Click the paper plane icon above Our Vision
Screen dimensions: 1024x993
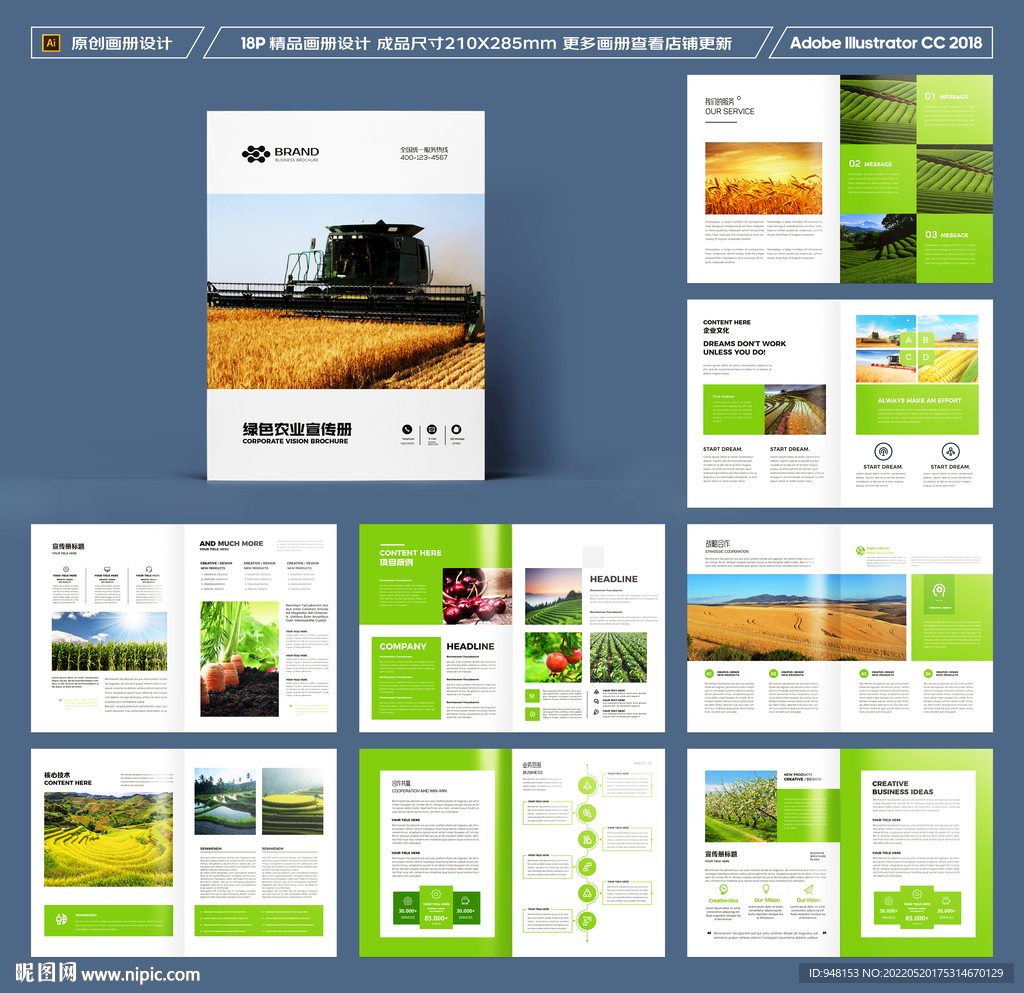(808, 889)
